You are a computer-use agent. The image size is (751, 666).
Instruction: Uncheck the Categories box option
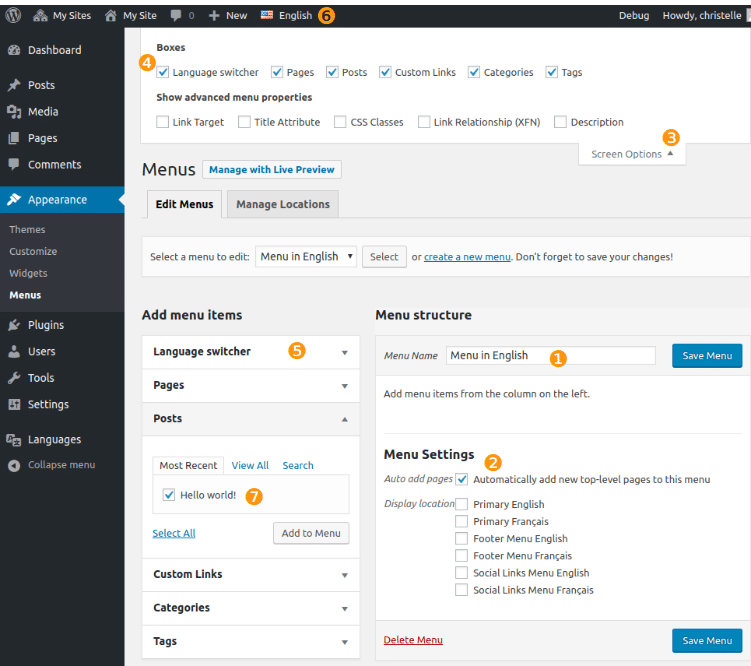click(474, 72)
